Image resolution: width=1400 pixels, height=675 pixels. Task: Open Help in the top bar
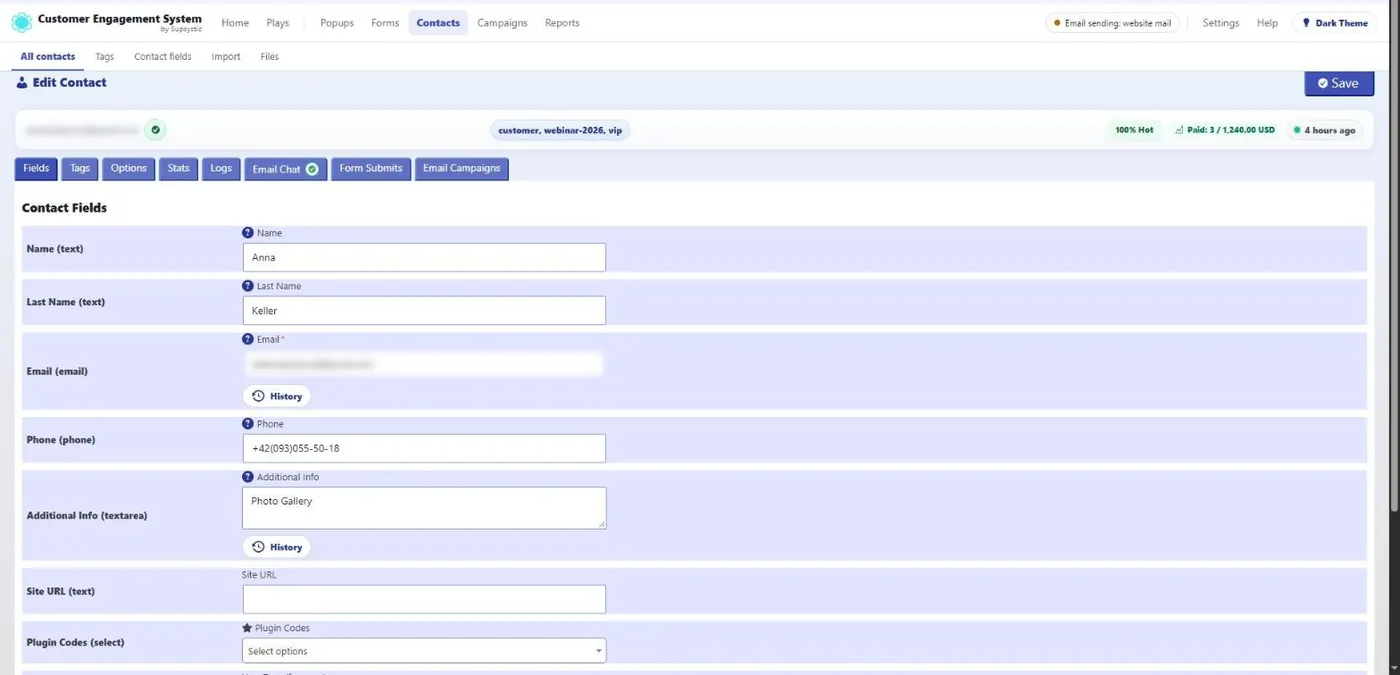pyautogui.click(x=1267, y=23)
